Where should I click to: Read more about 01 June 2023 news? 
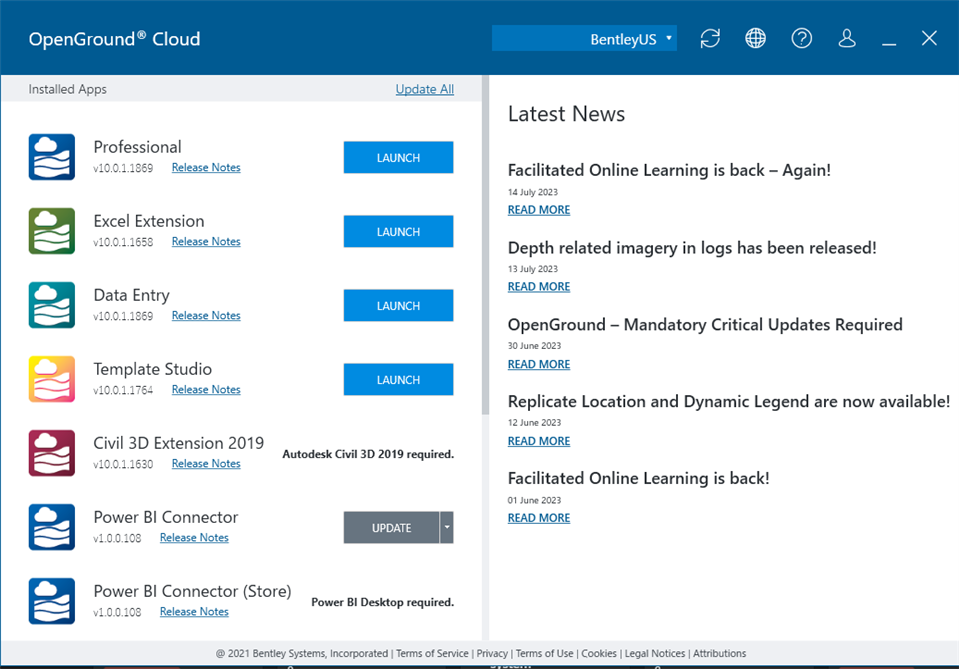point(539,518)
